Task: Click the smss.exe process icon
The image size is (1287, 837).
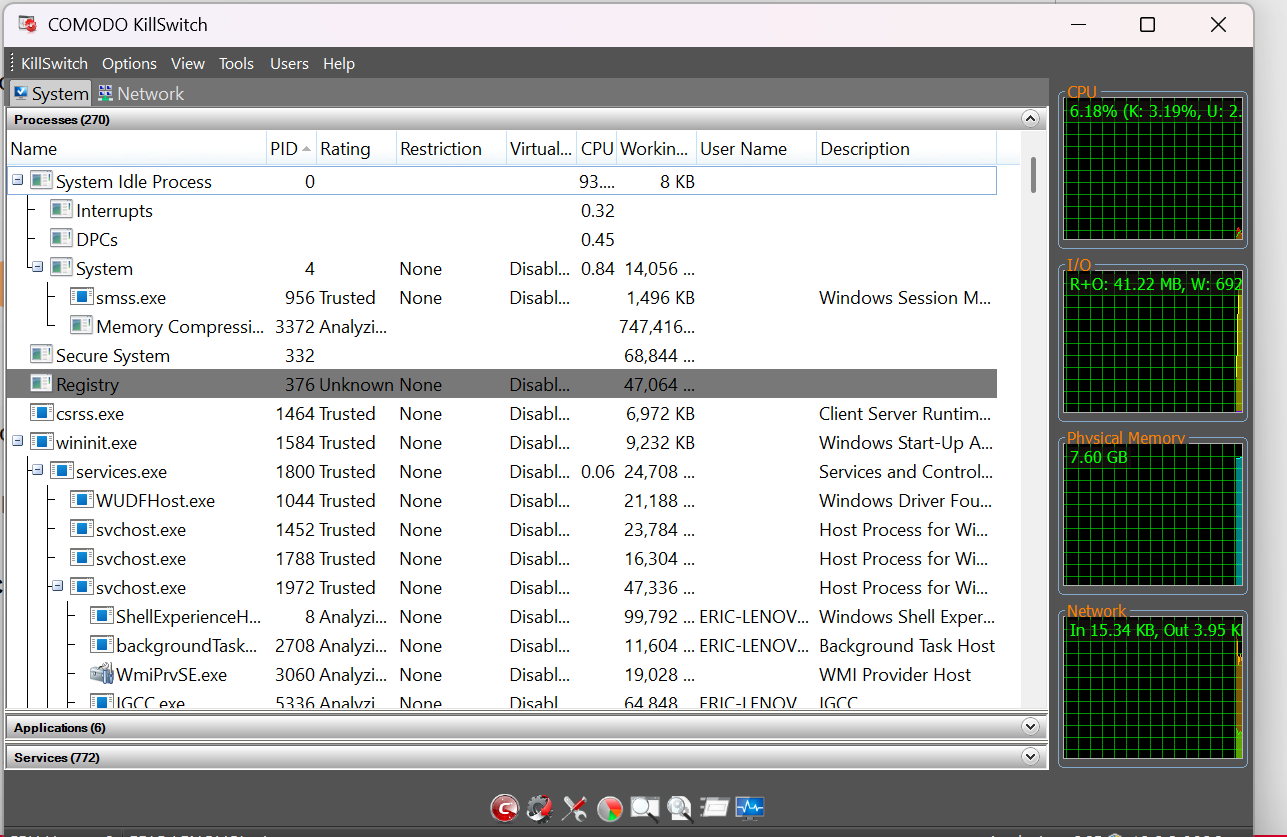Action: coord(81,297)
